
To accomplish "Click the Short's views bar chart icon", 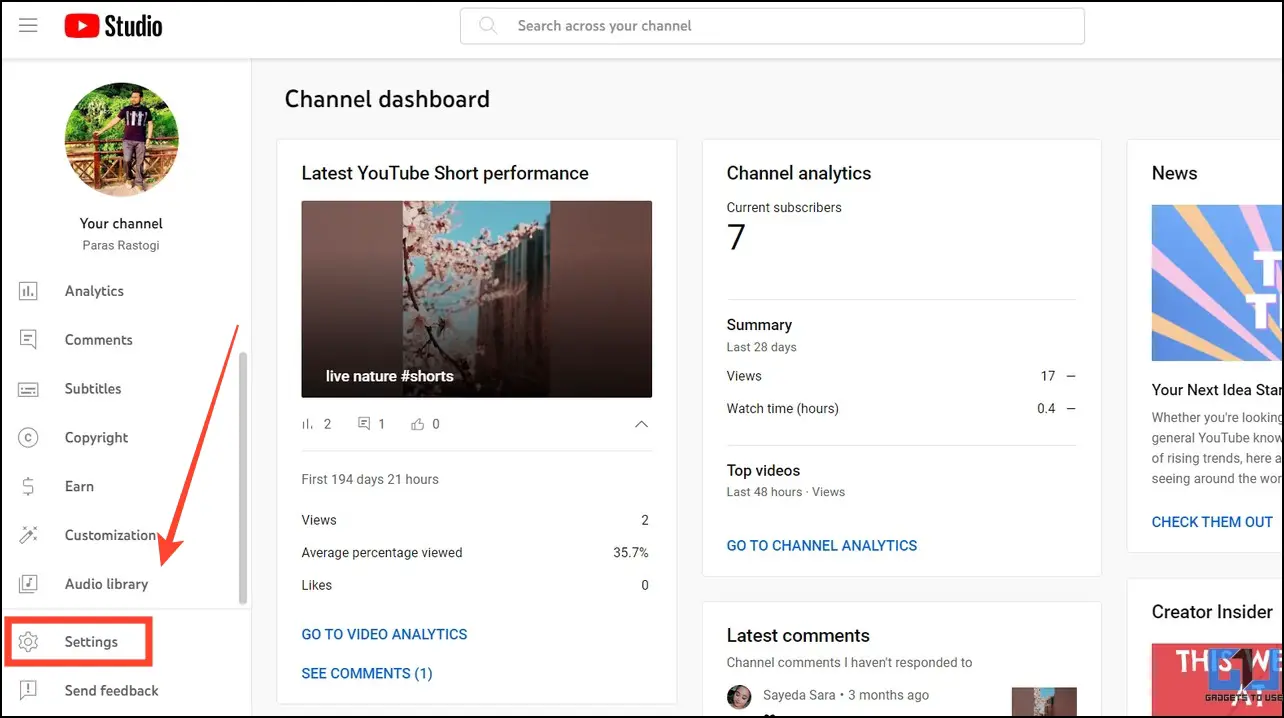I will point(308,424).
